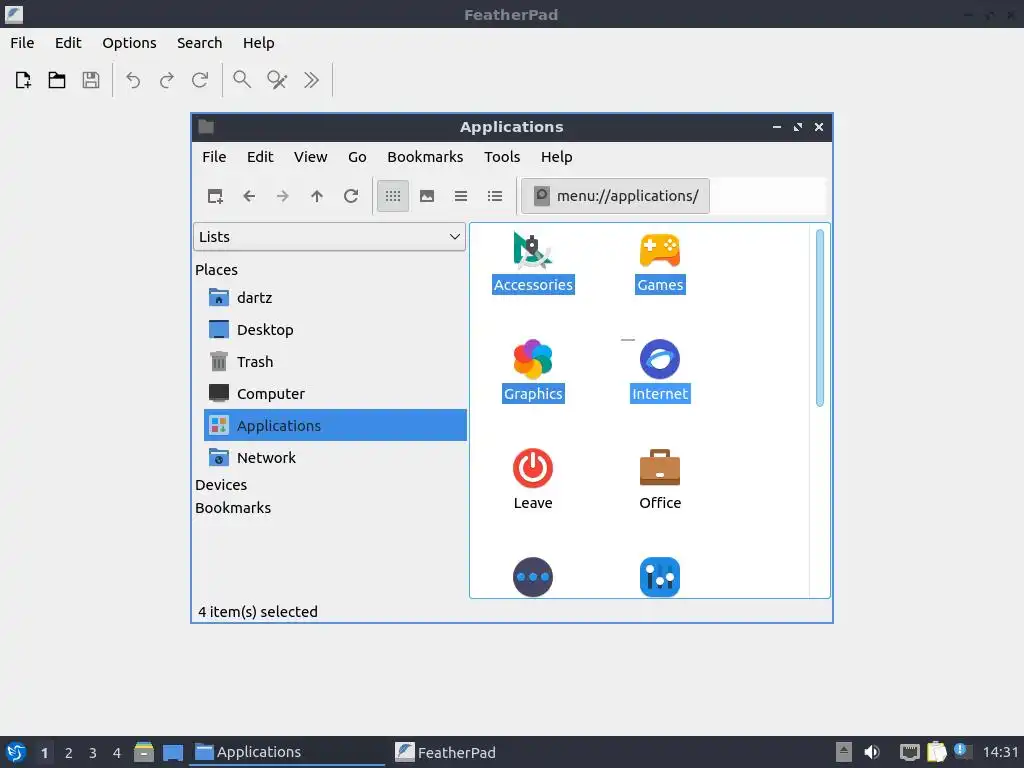The width and height of the screenshot is (1024, 768).
Task: Open FeatherPad Options menu
Action: (x=129, y=43)
